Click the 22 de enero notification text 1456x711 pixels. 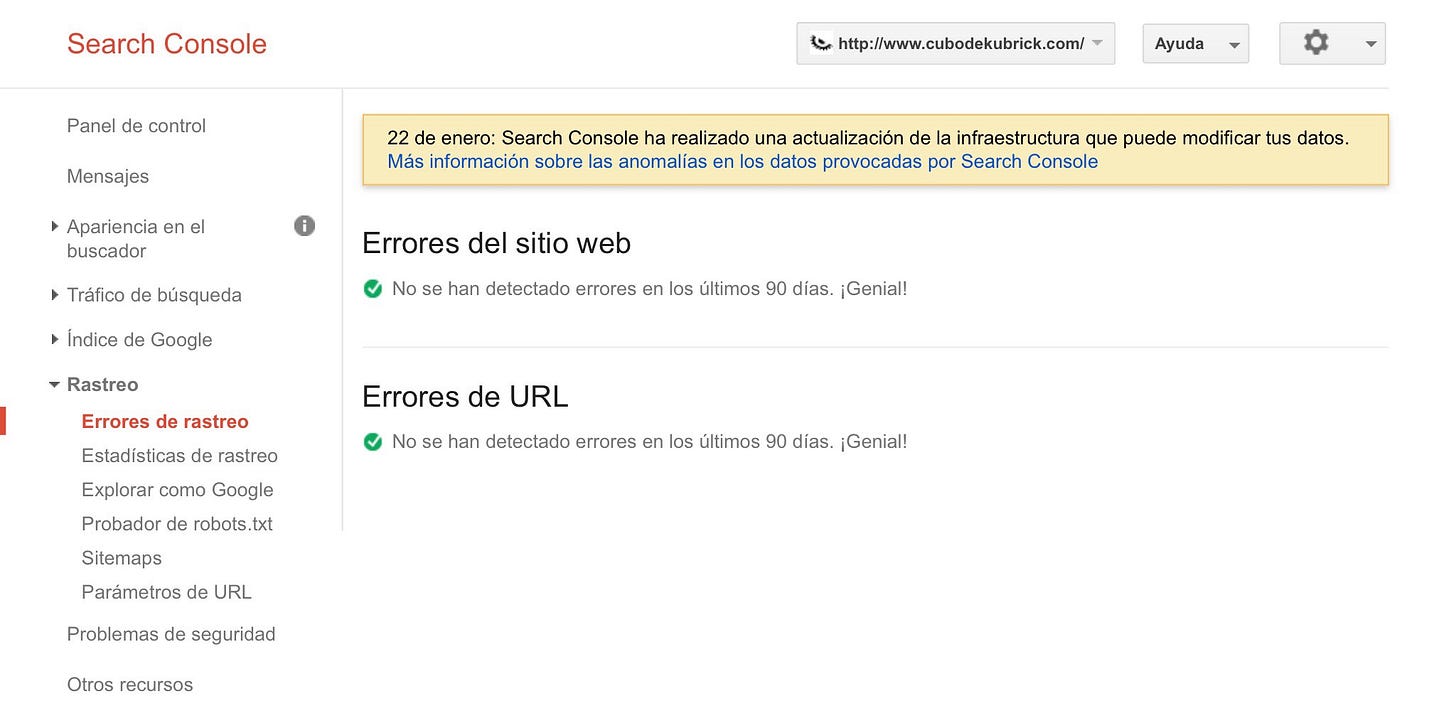click(x=868, y=138)
